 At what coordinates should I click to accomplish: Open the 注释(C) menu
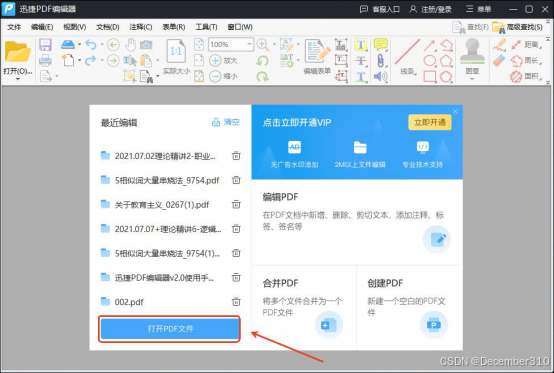(141, 27)
